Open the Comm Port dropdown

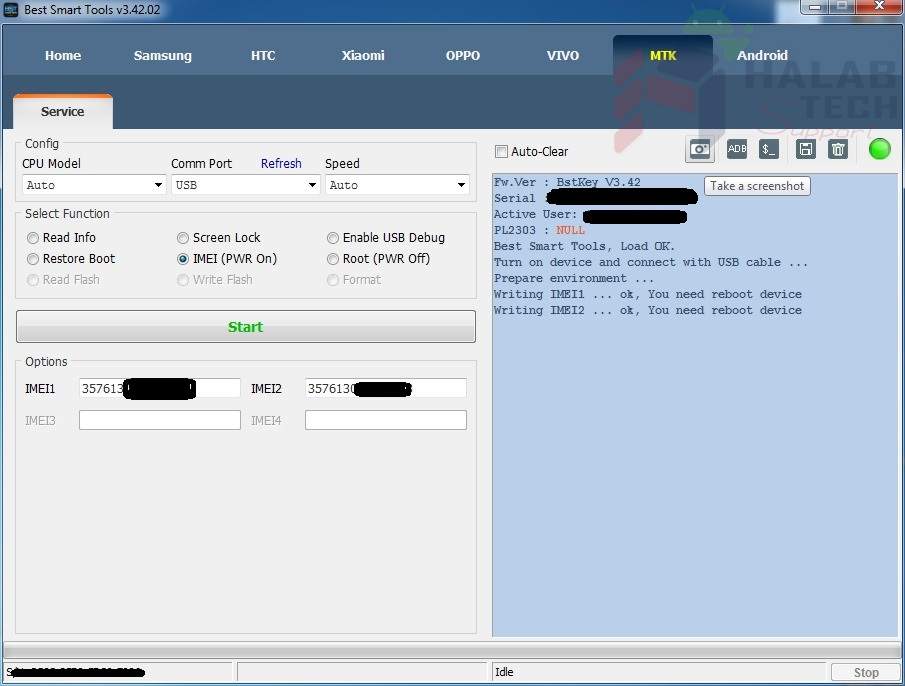click(x=245, y=185)
